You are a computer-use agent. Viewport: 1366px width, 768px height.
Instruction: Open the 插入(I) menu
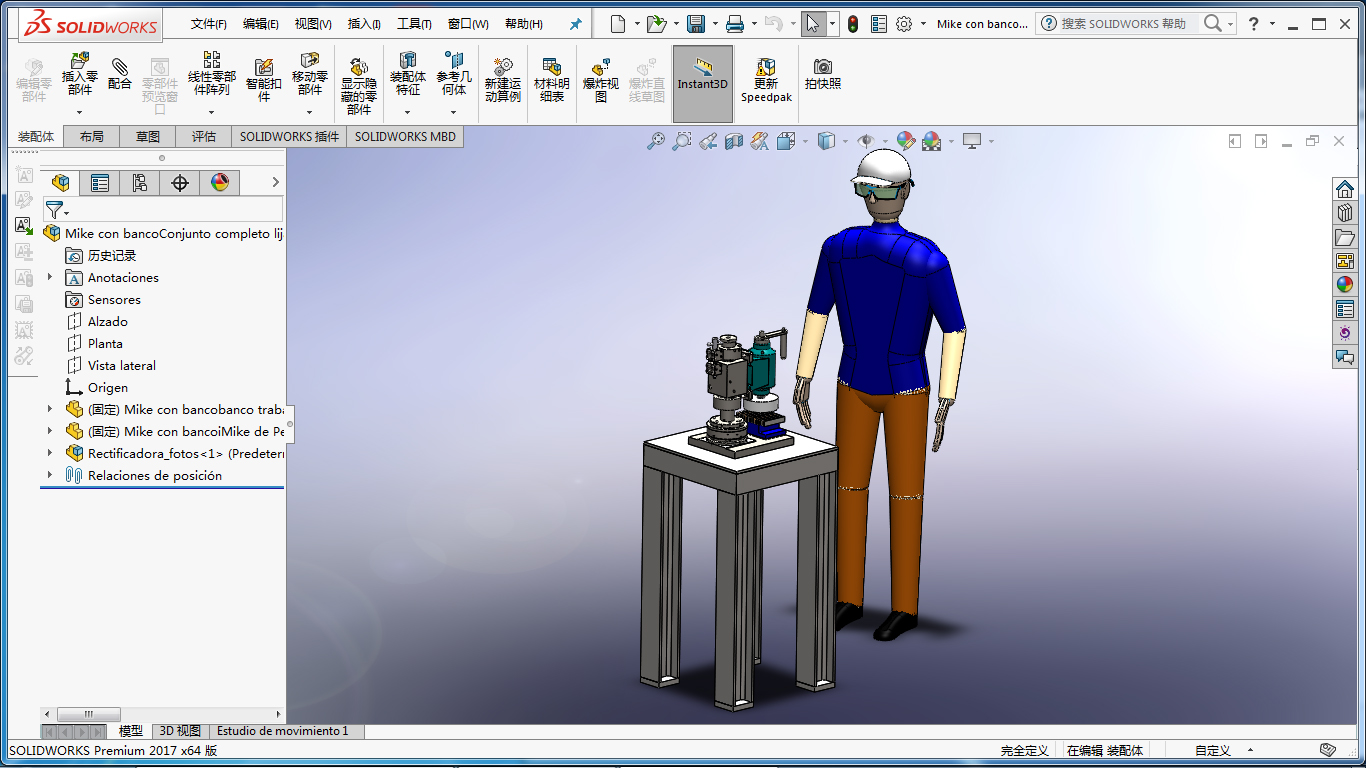(365, 24)
